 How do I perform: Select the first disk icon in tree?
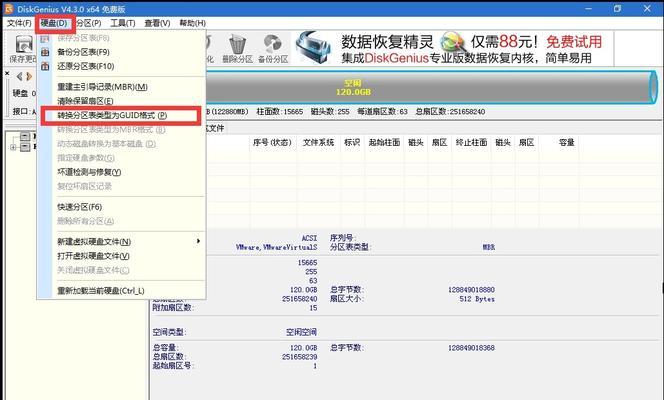(25, 136)
